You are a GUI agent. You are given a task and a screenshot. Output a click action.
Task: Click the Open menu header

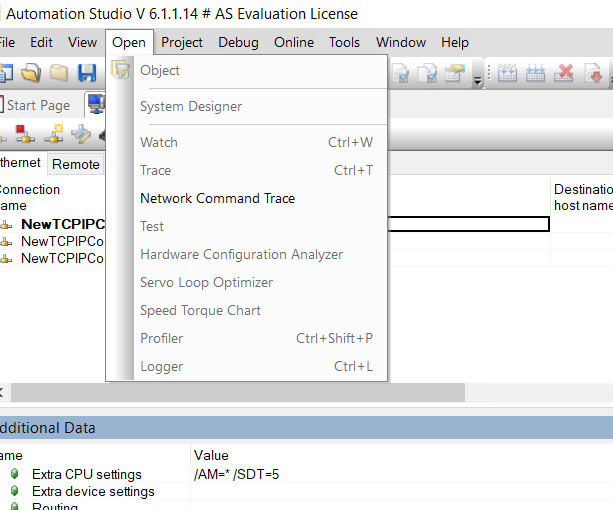click(129, 42)
